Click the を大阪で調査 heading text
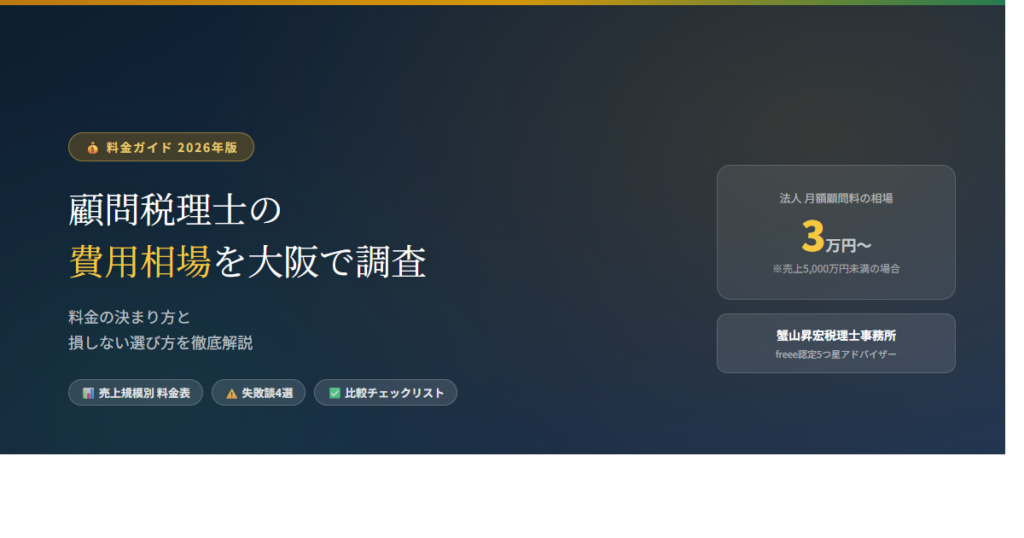The image size is (1024, 538). [x=320, y=262]
